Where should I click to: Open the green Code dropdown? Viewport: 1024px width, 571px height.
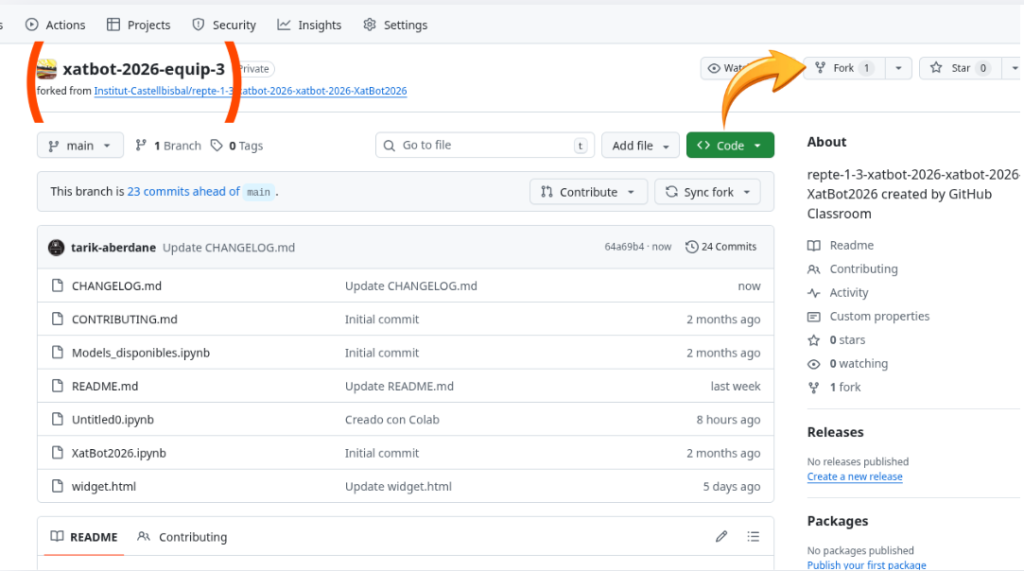click(729, 146)
